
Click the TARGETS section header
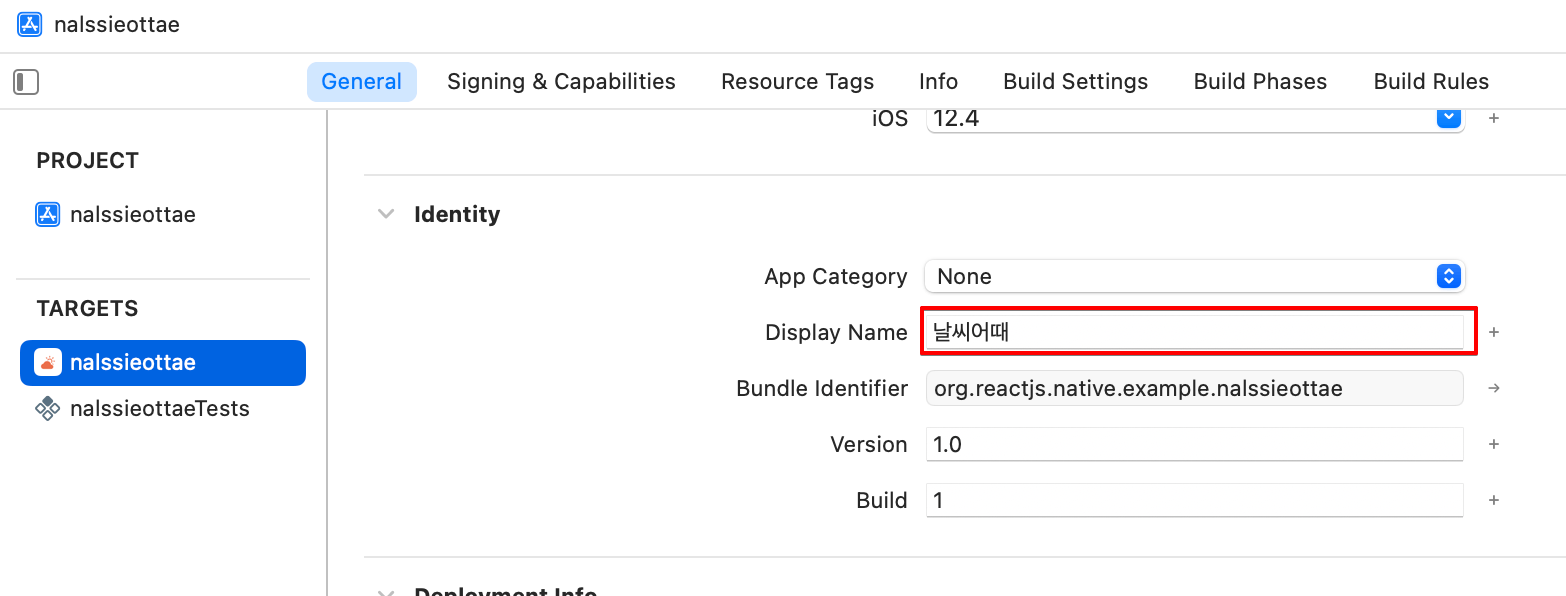click(88, 309)
